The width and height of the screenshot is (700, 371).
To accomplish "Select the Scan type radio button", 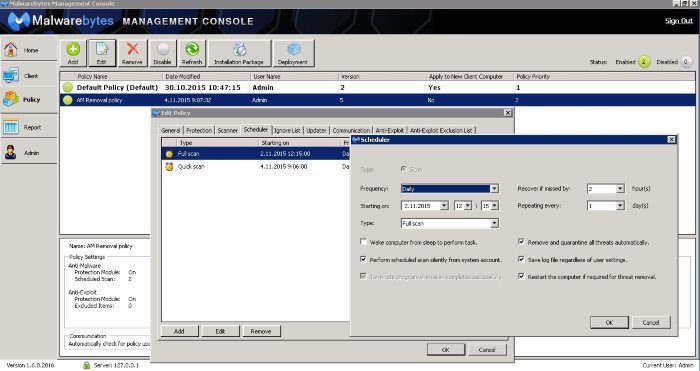I will coord(404,169).
